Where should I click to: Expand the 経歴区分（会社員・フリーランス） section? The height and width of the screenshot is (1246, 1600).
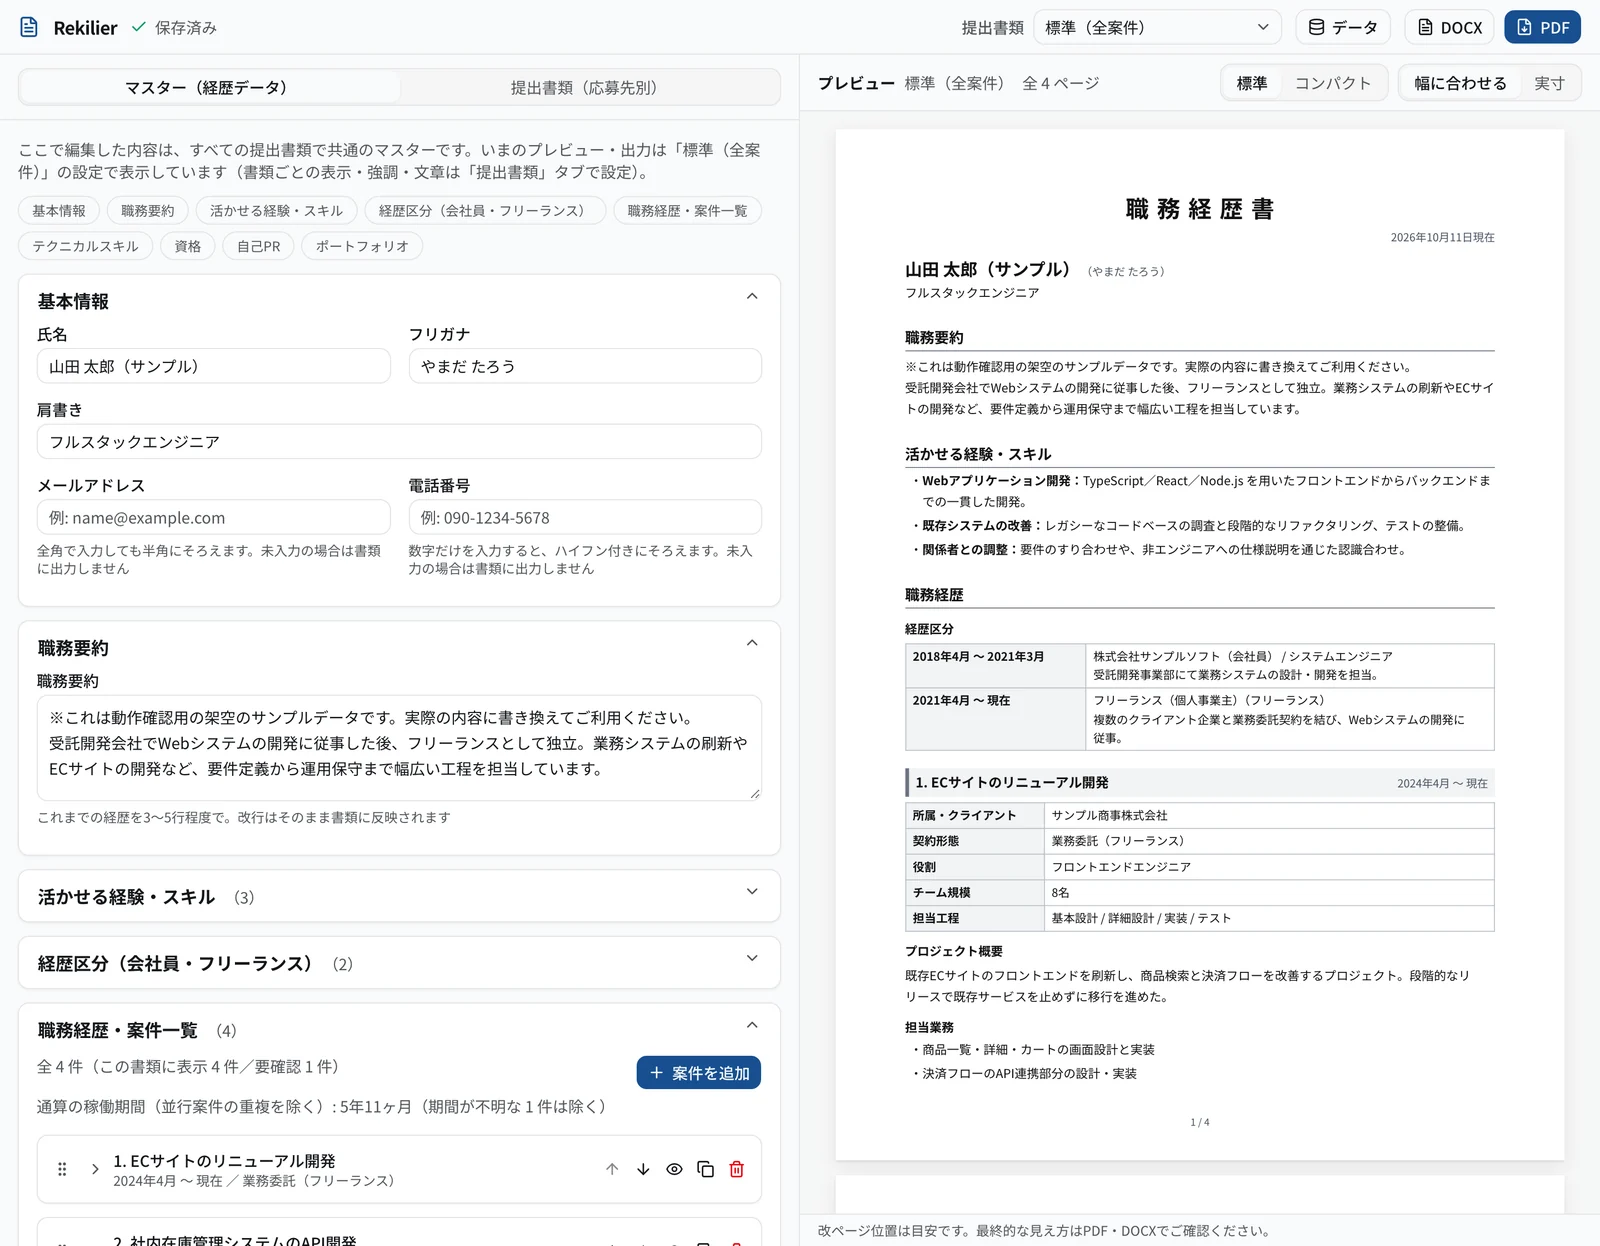coord(752,959)
